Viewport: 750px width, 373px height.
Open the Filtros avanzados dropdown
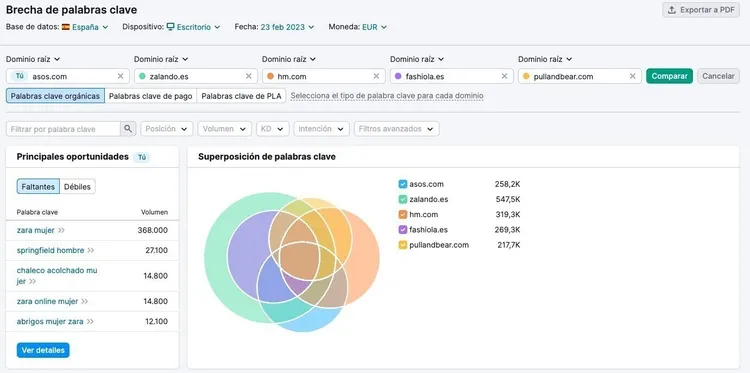pos(397,129)
